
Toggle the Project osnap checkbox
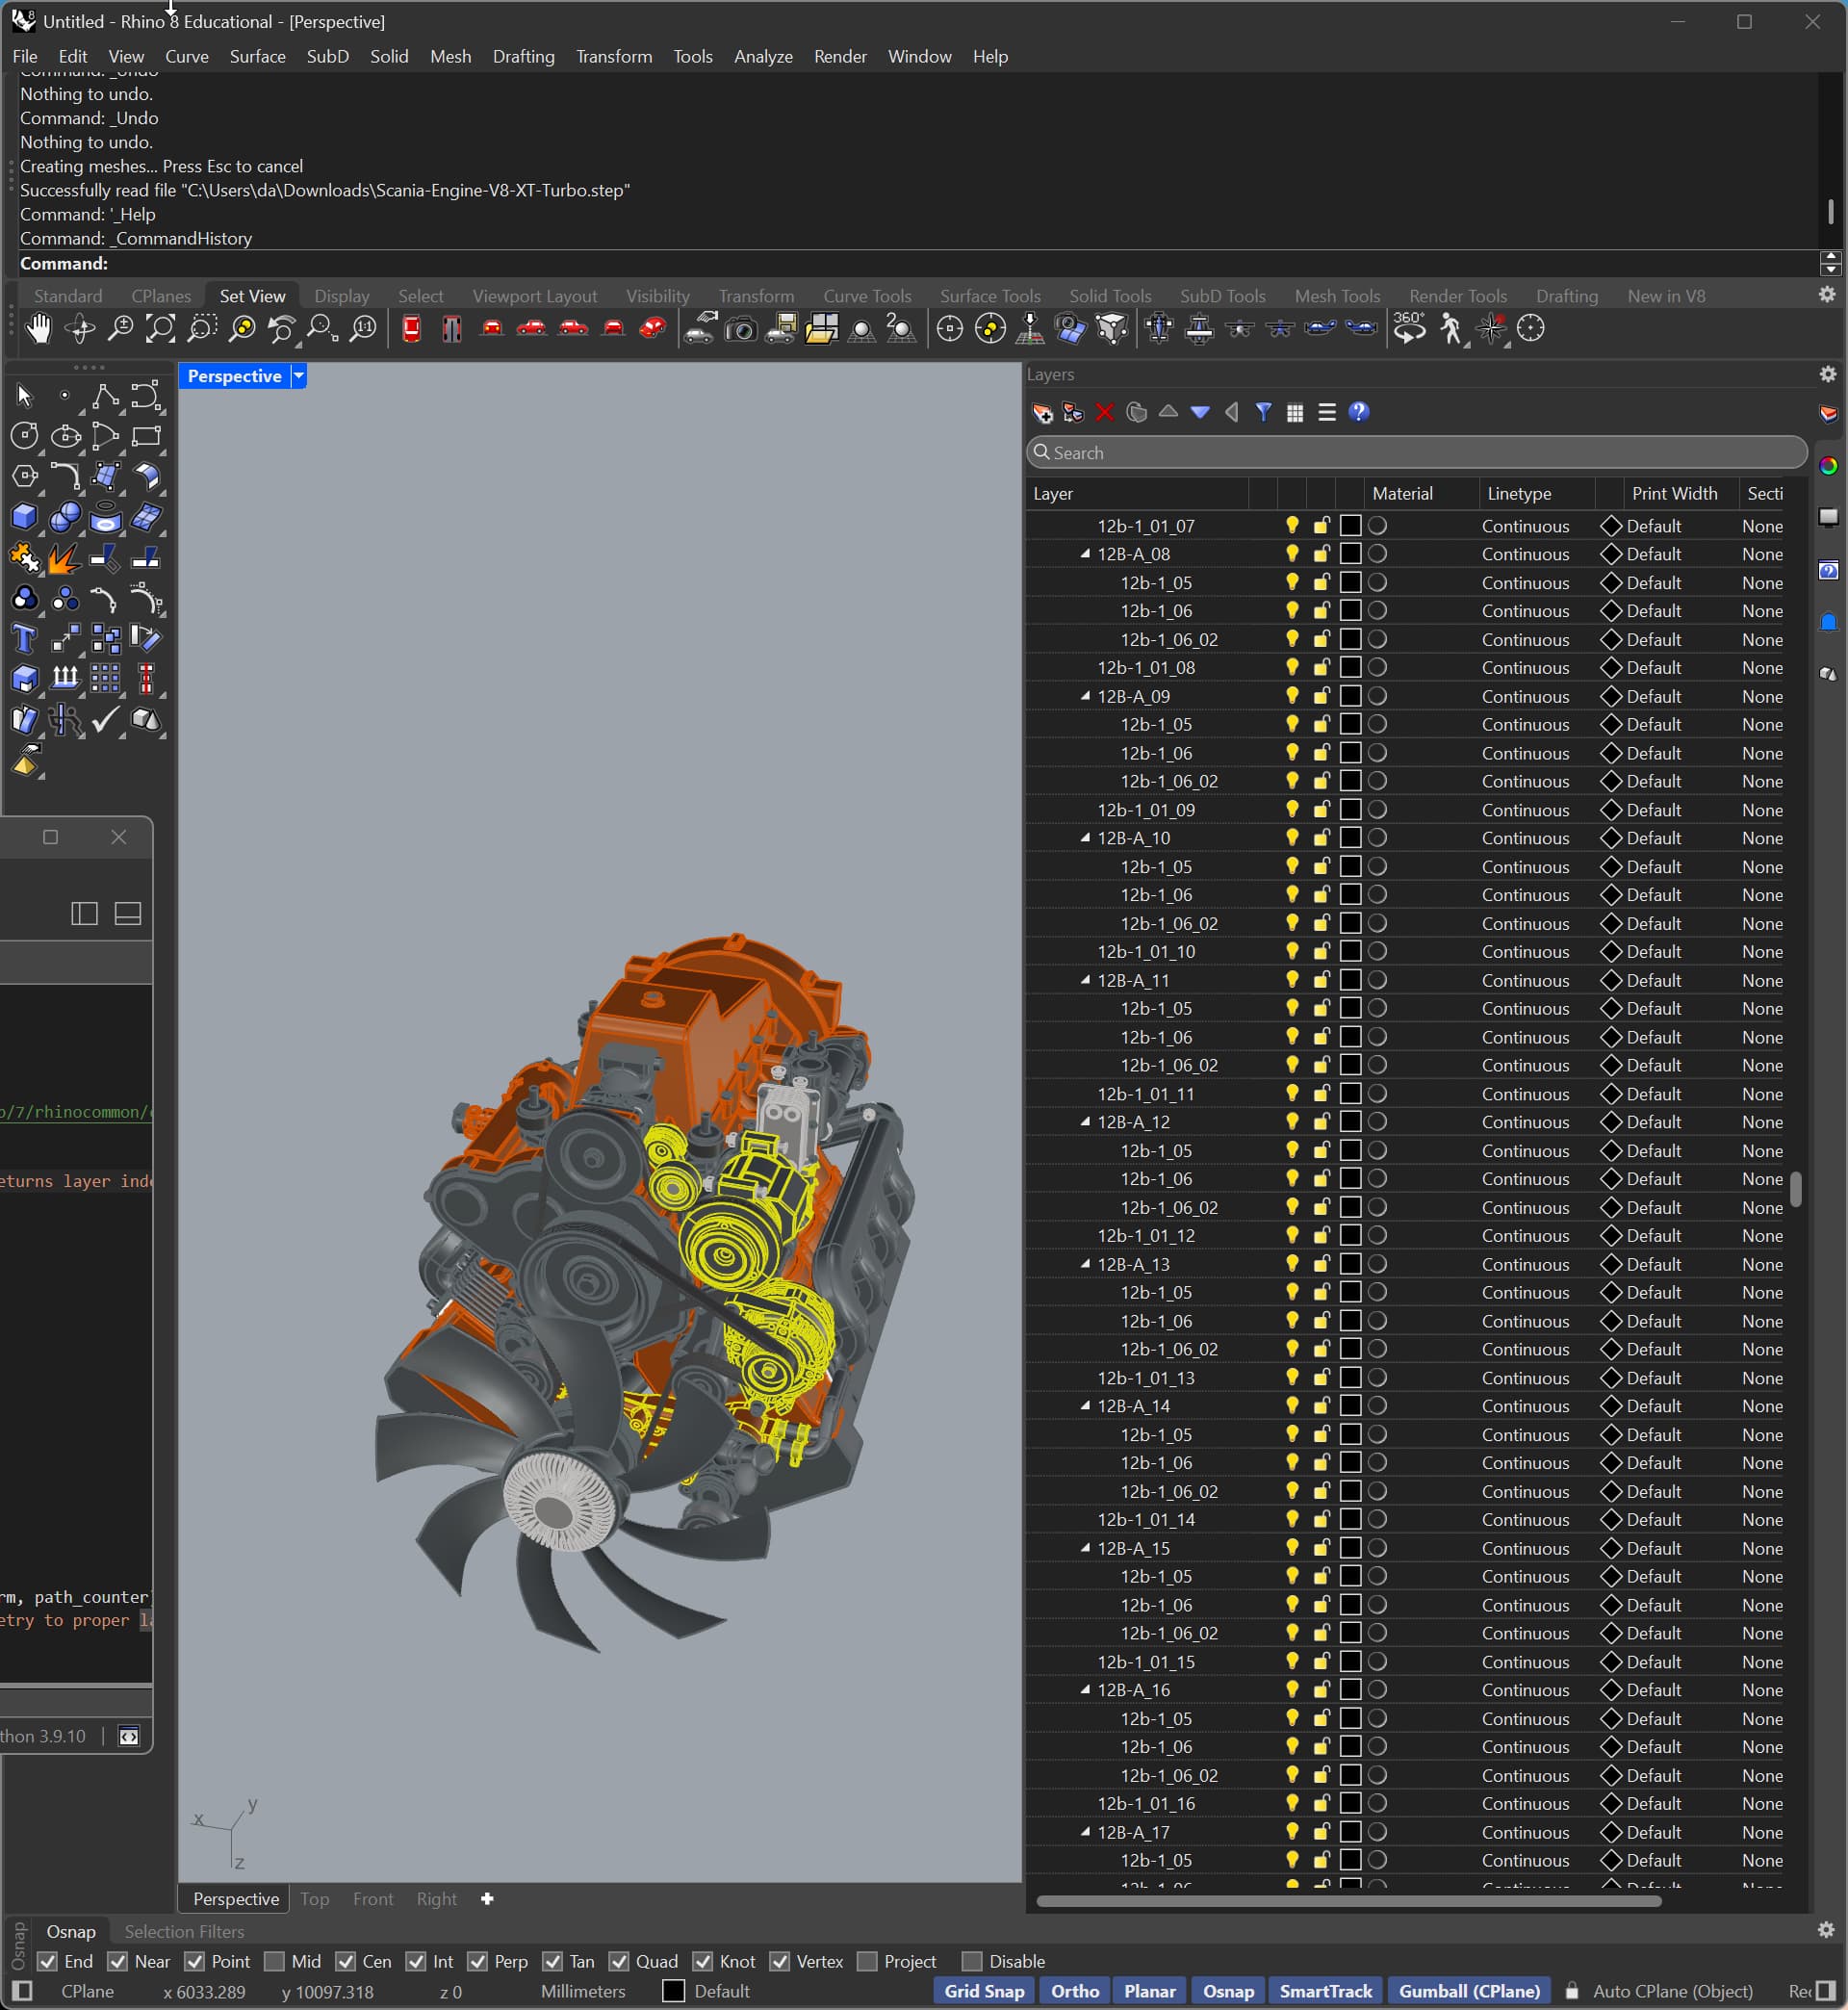tap(868, 1961)
